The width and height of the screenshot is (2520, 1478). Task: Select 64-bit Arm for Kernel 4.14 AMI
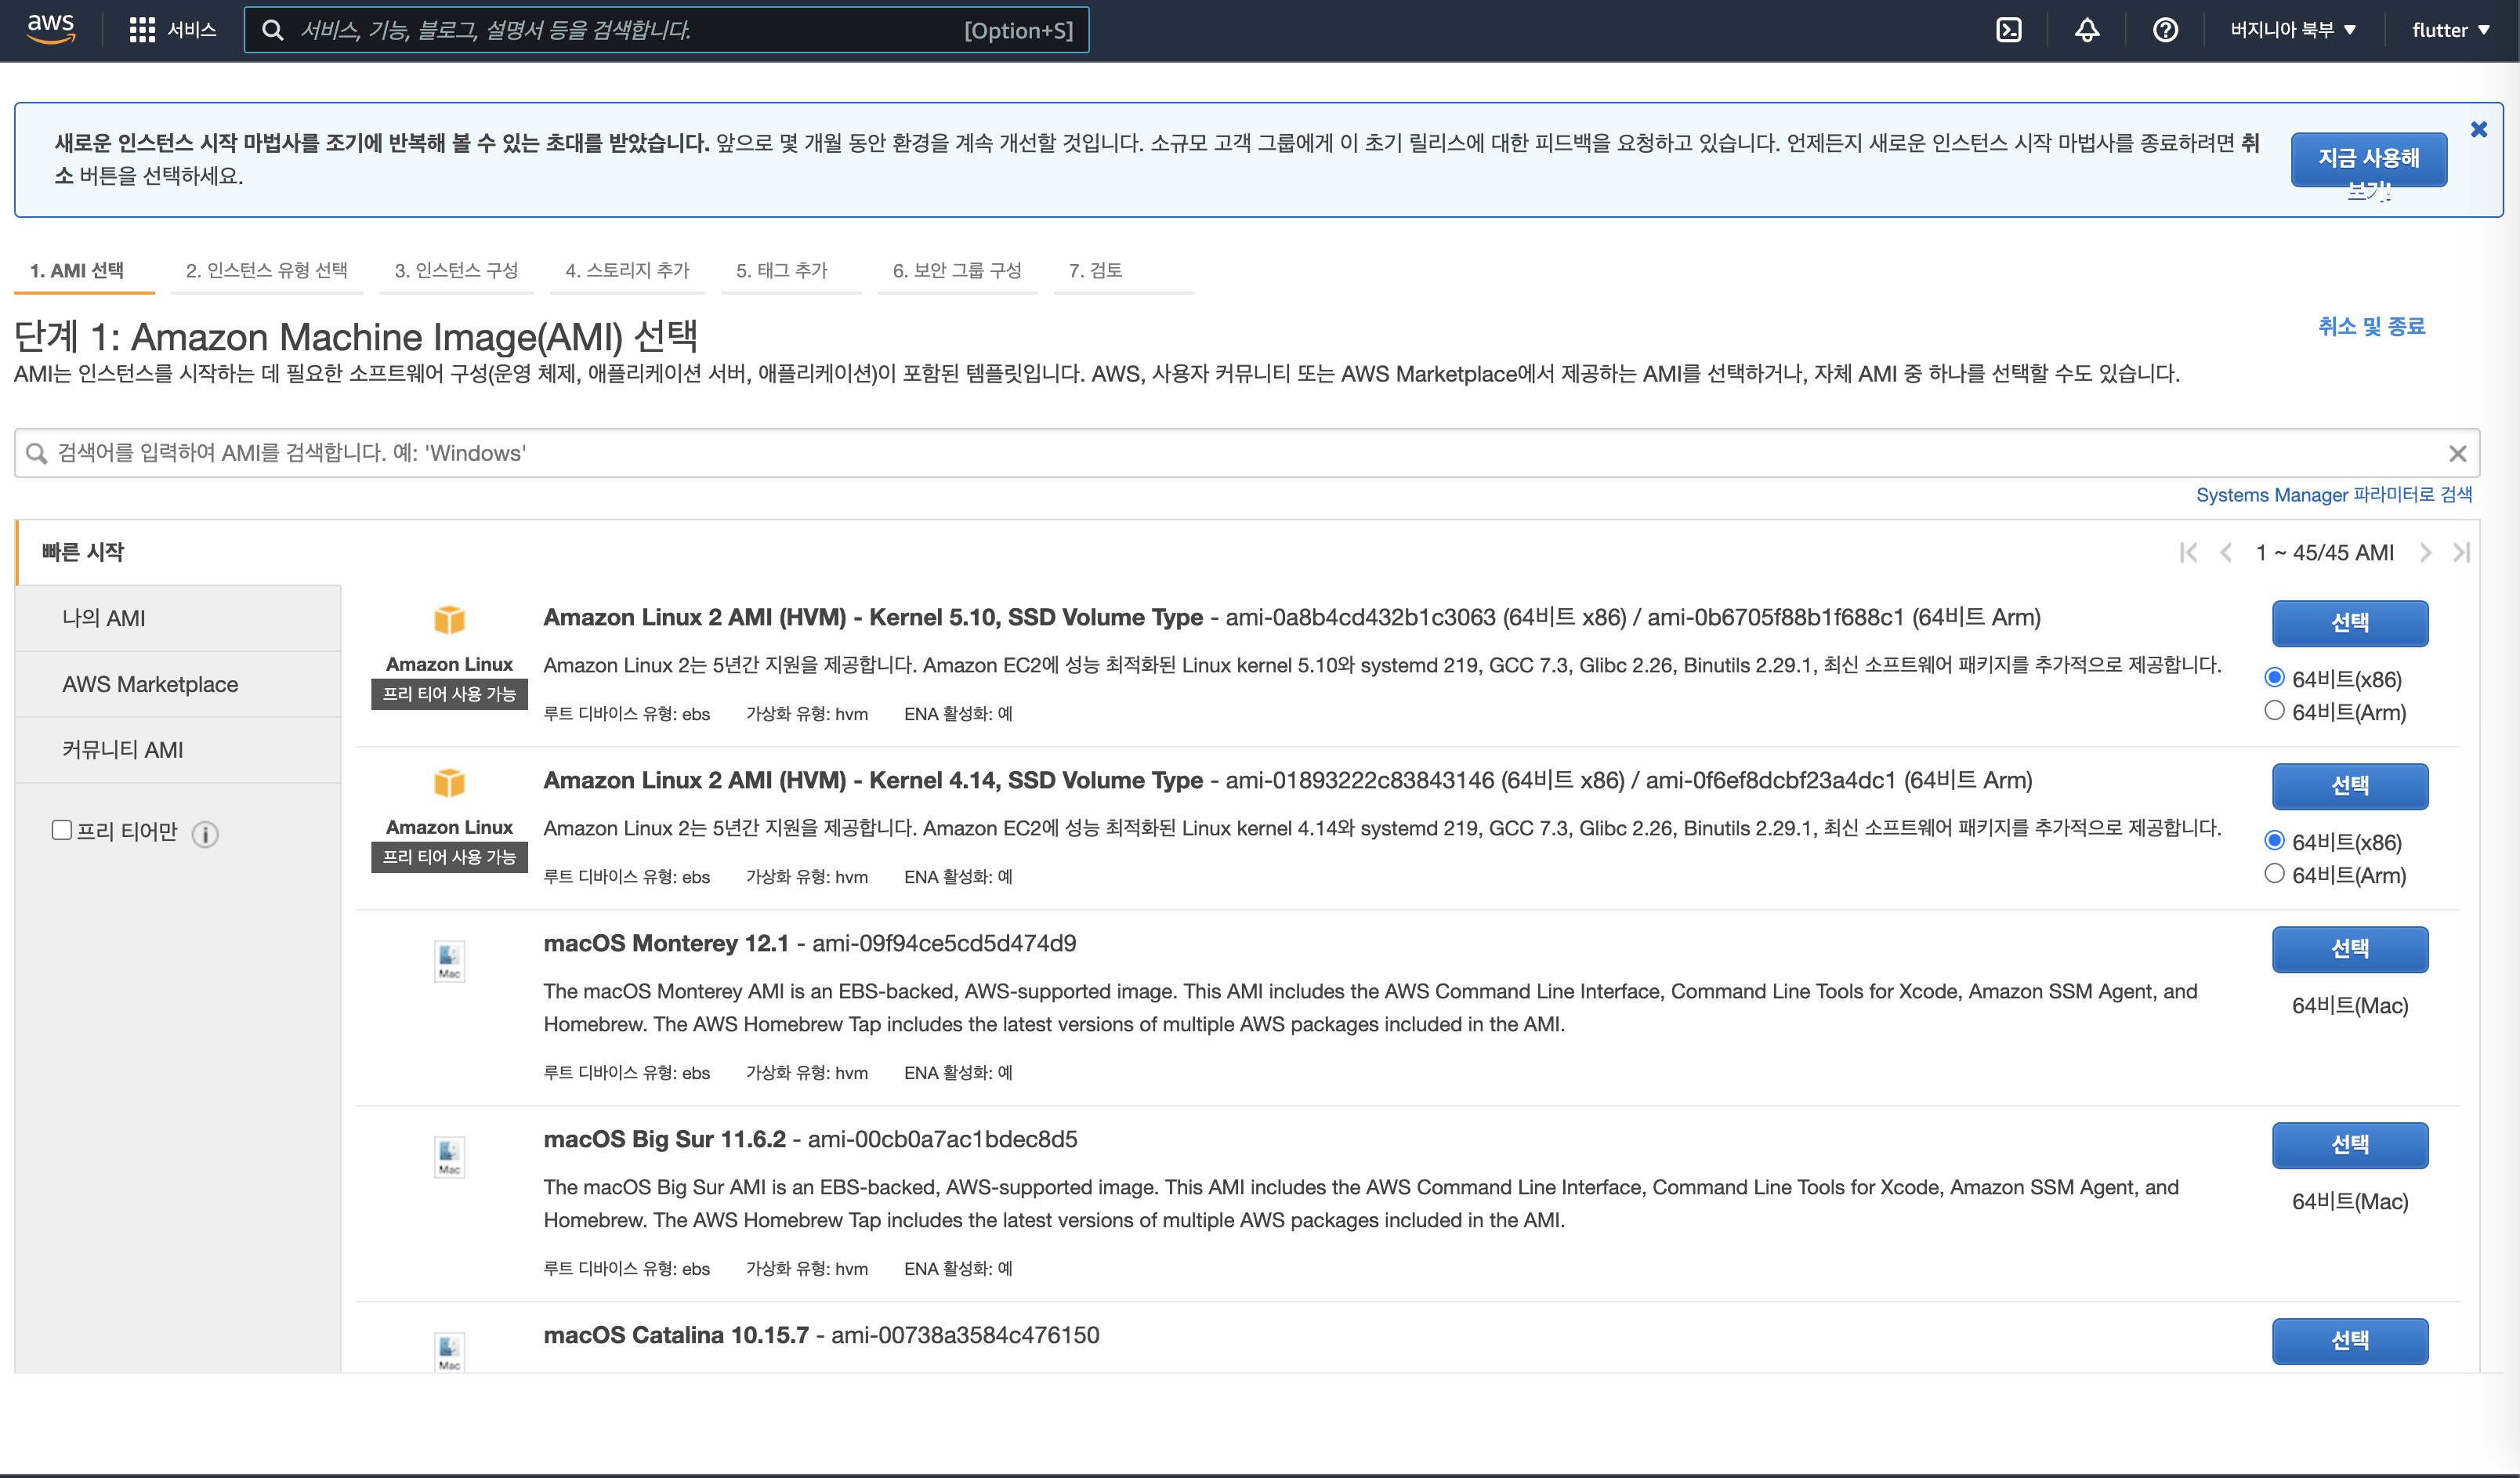(x=2274, y=874)
